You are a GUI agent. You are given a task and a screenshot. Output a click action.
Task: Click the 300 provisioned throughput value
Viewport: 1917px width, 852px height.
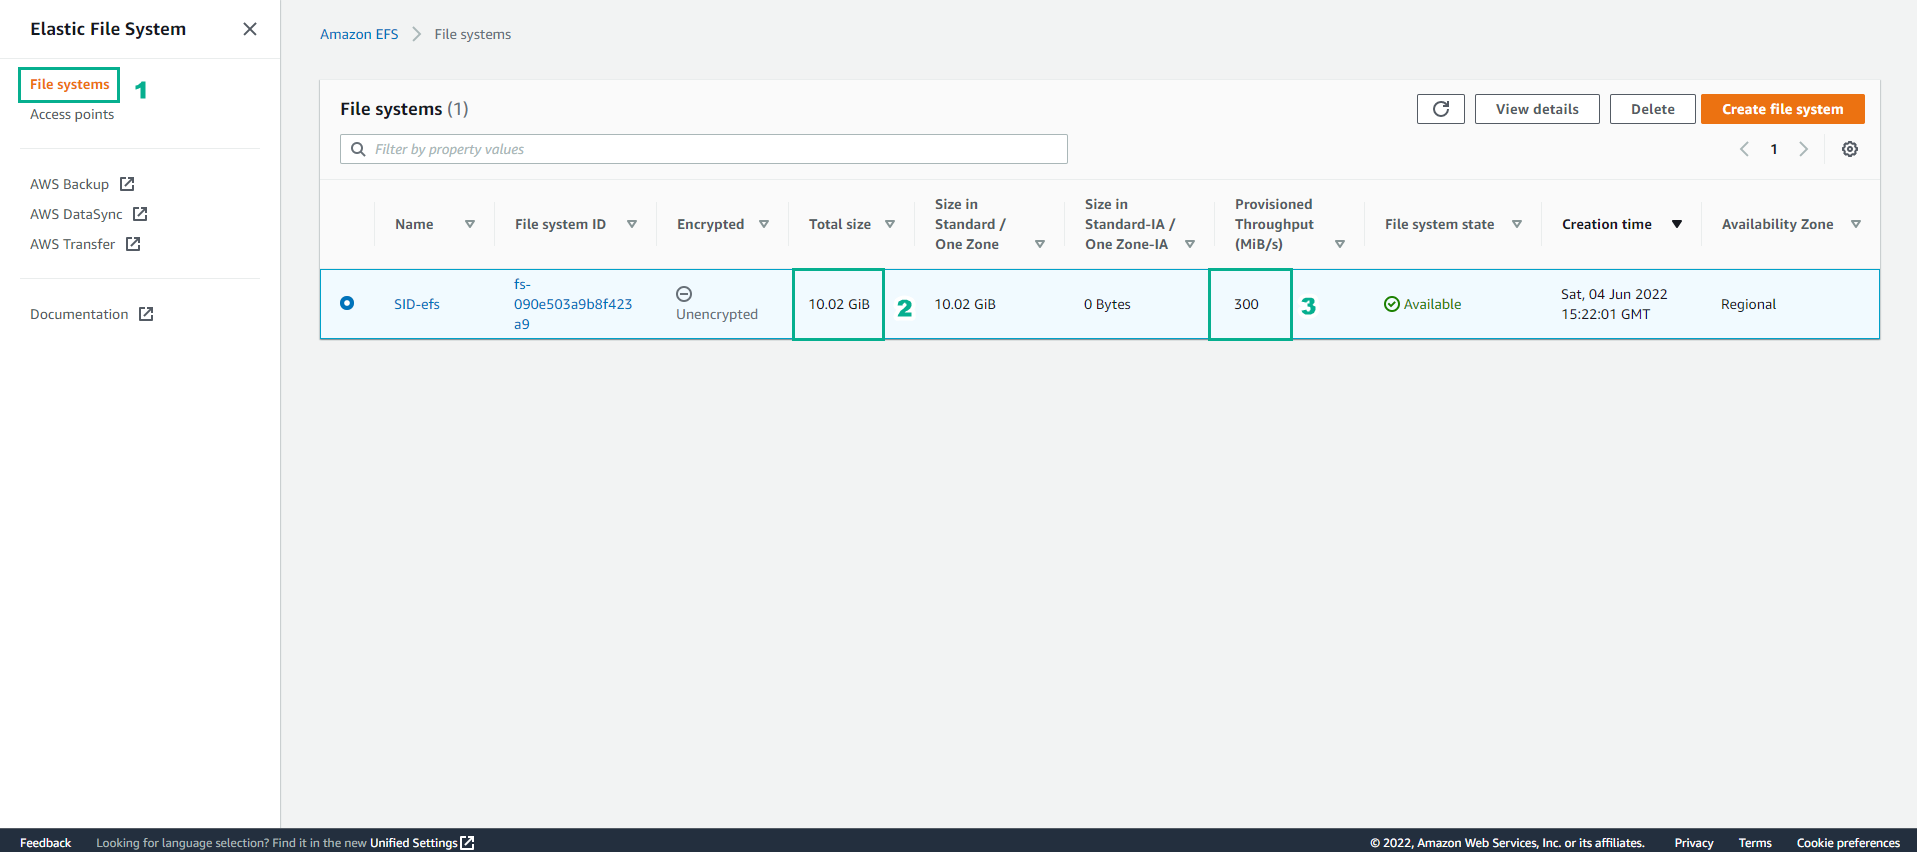pyautogui.click(x=1246, y=304)
